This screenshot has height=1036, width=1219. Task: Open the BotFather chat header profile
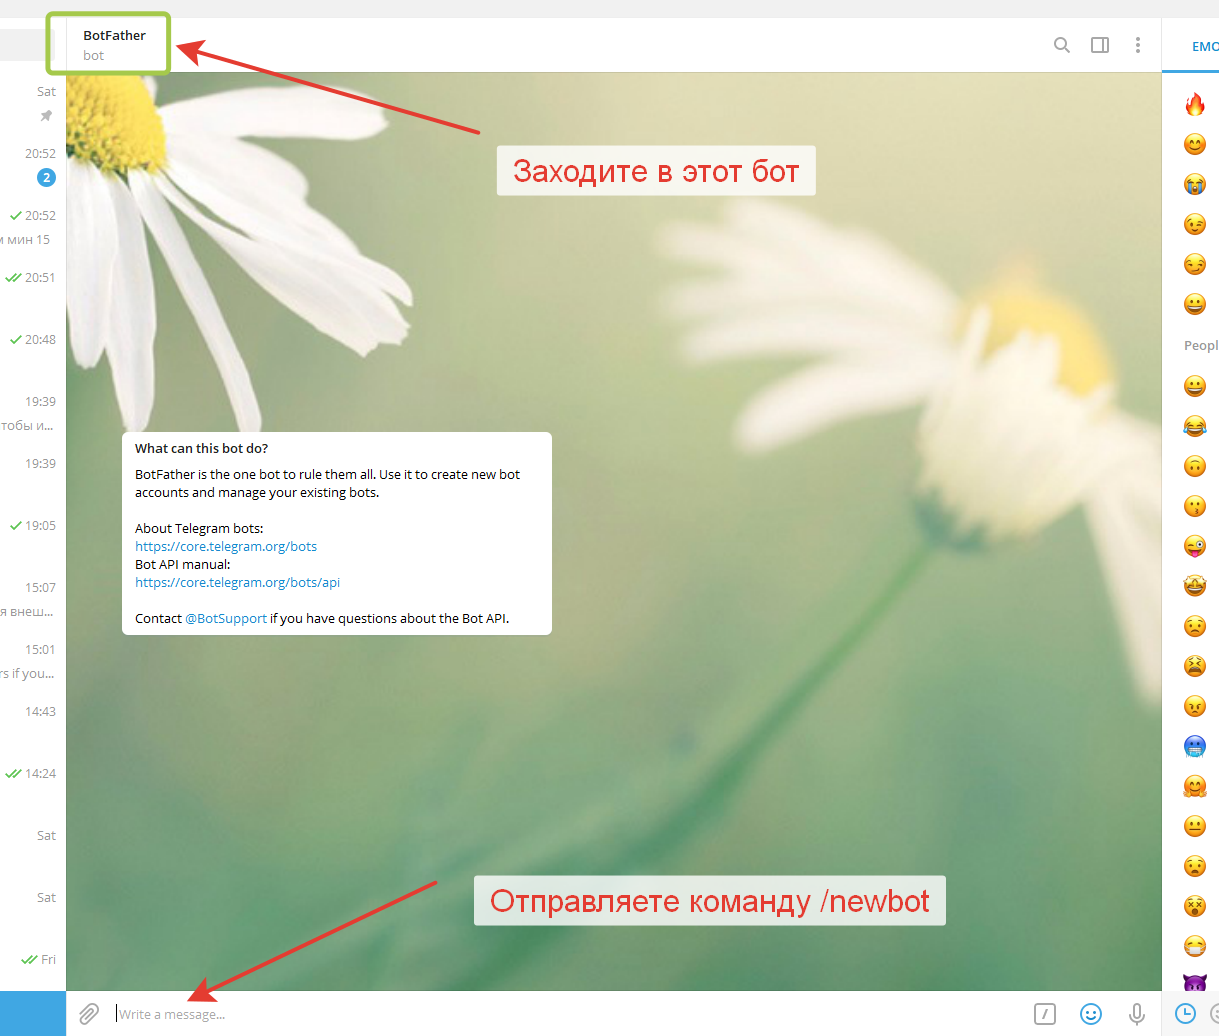click(x=114, y=44)
